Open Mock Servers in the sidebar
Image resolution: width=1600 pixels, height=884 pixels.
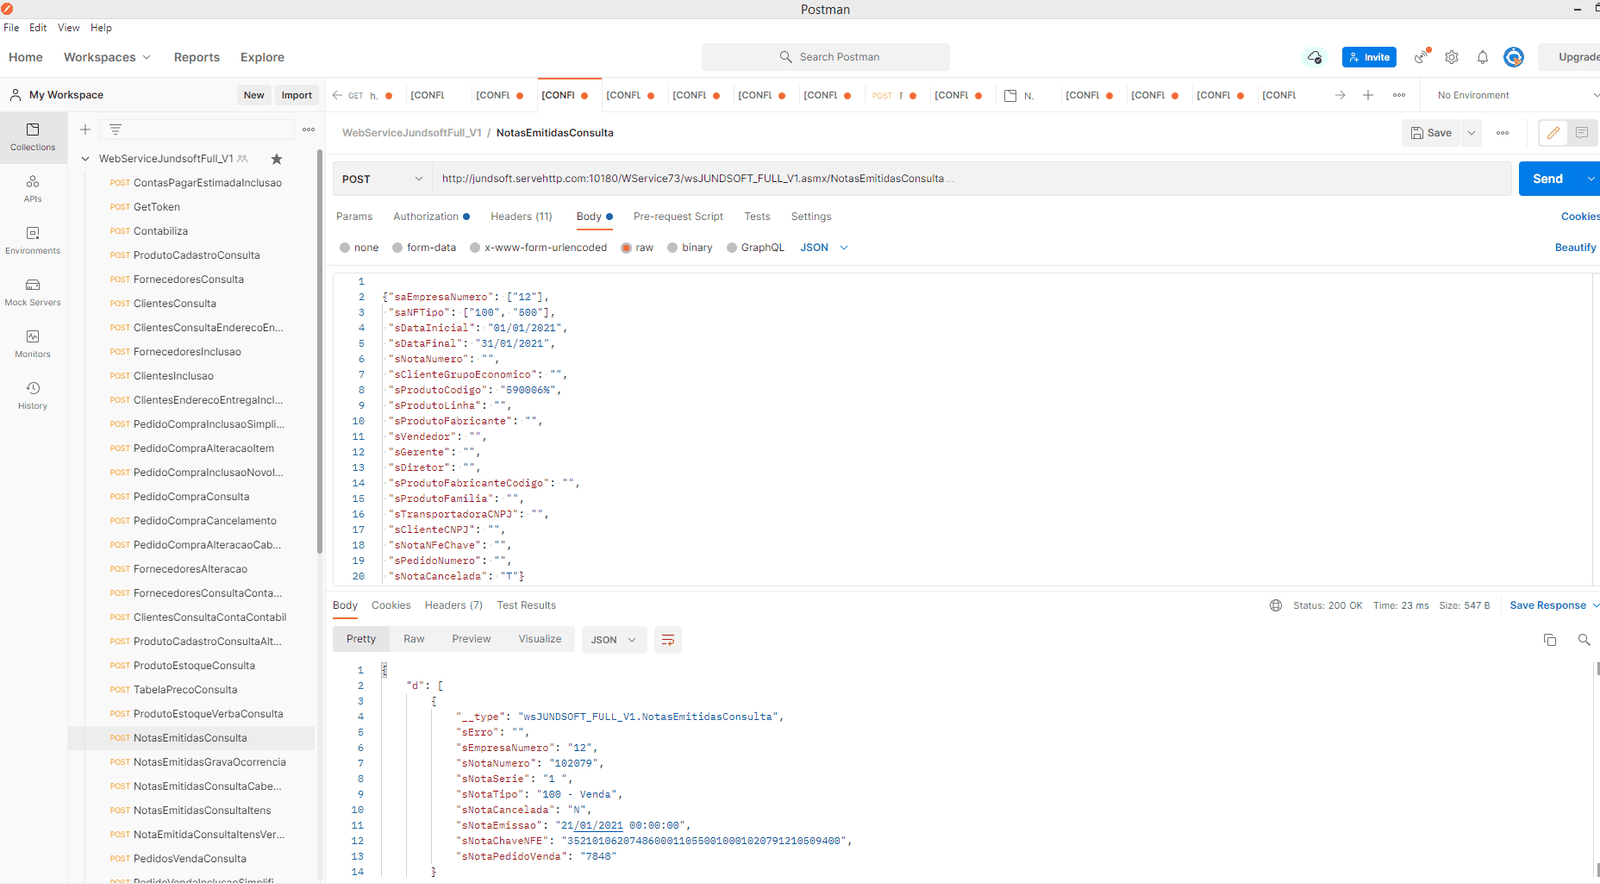(32, 292)
